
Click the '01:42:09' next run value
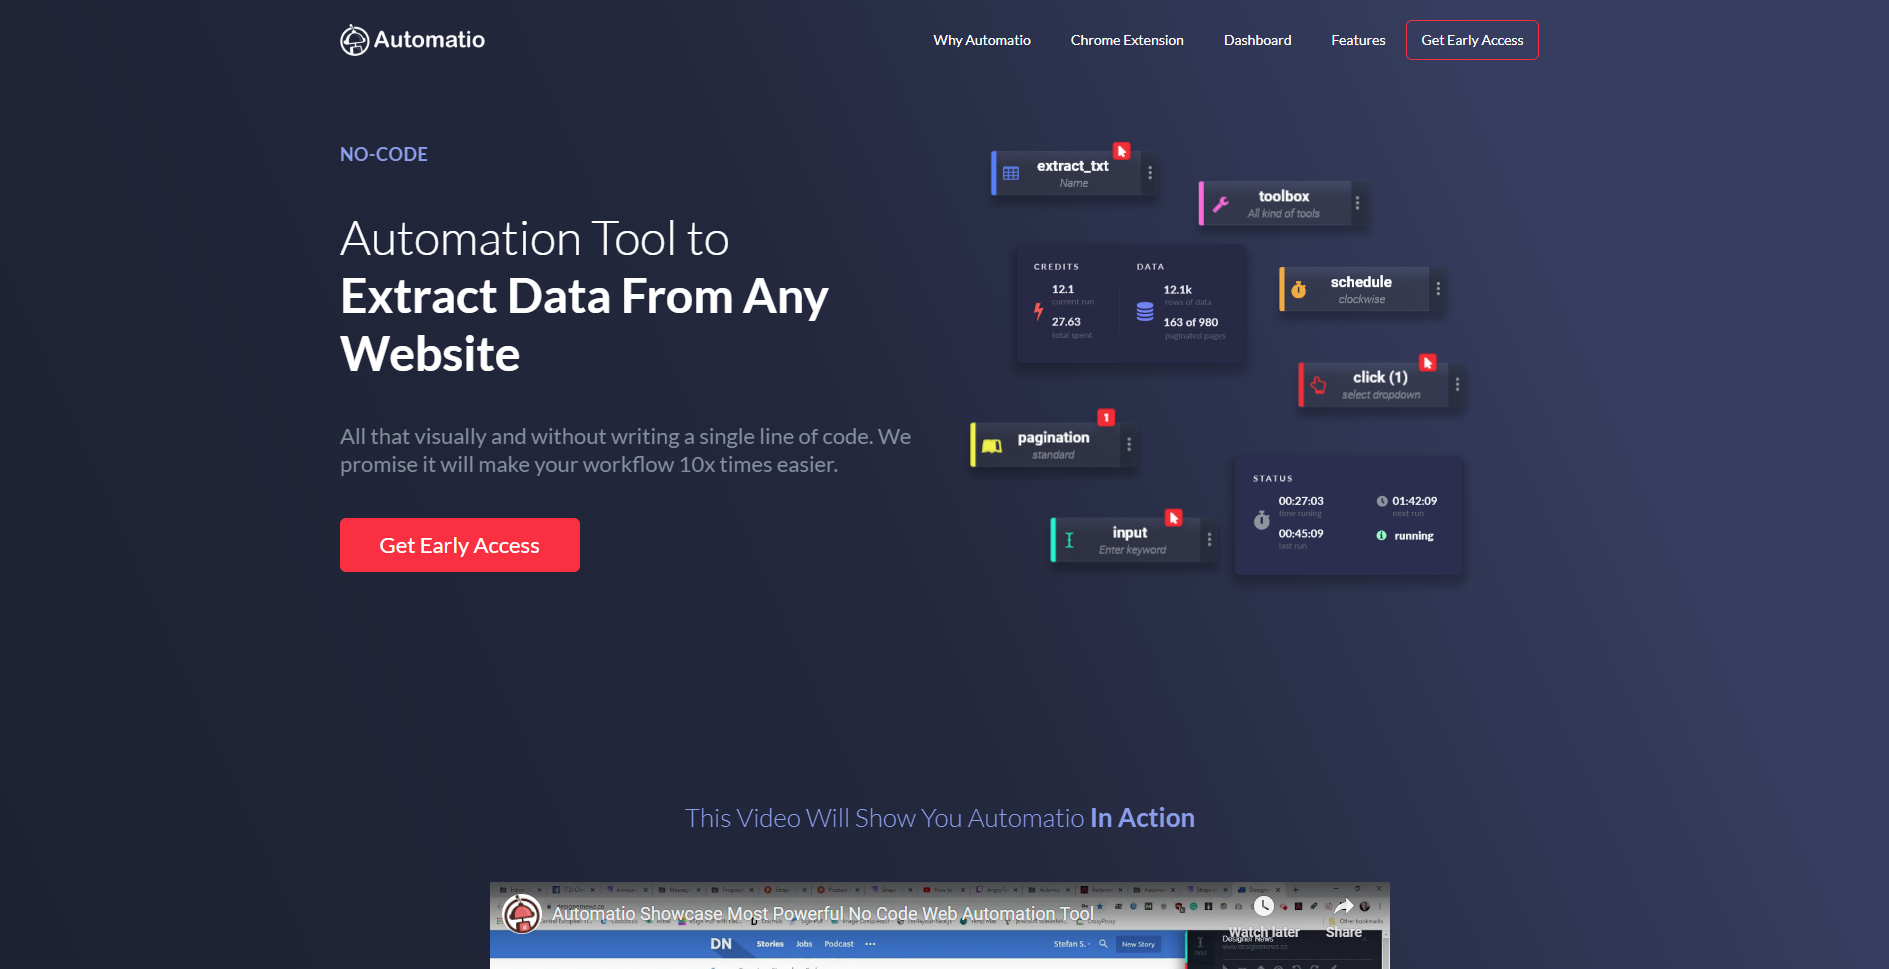(x=1415, y=501)
